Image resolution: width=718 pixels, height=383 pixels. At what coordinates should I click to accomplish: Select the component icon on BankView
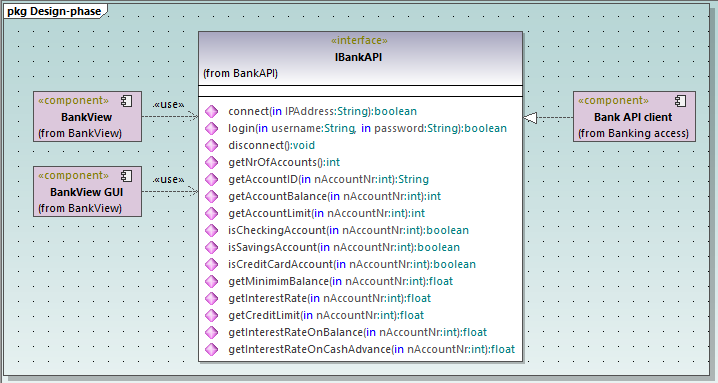pyautogui.click(x=127, y=101)
